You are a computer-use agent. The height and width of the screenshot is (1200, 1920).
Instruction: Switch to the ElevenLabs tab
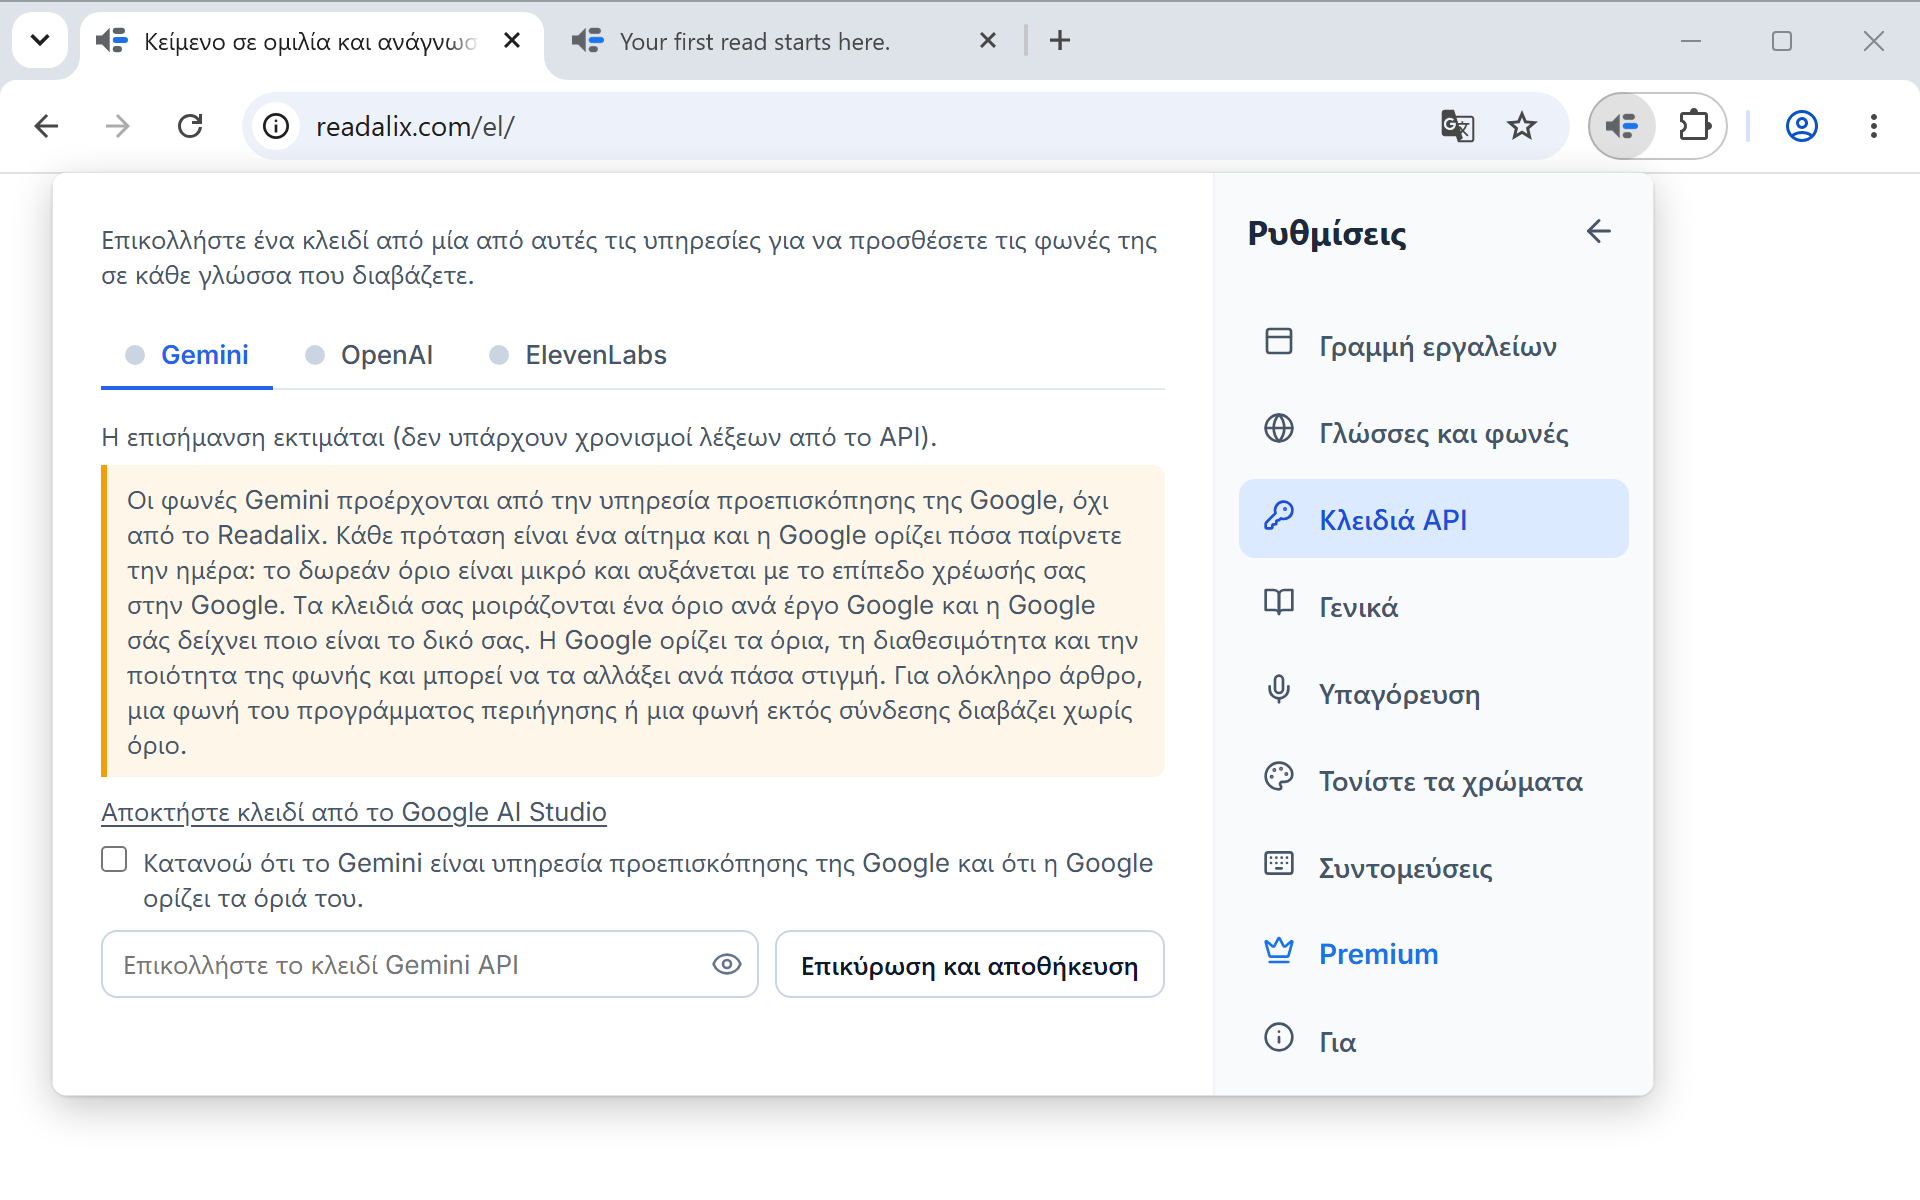tap(578, 355)
